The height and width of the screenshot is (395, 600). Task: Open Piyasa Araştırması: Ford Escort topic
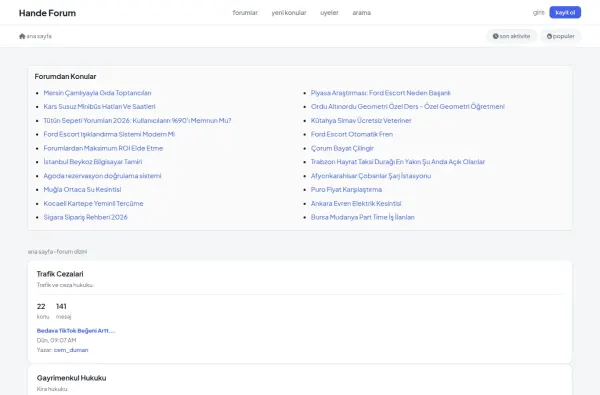[x=380, y=93]
